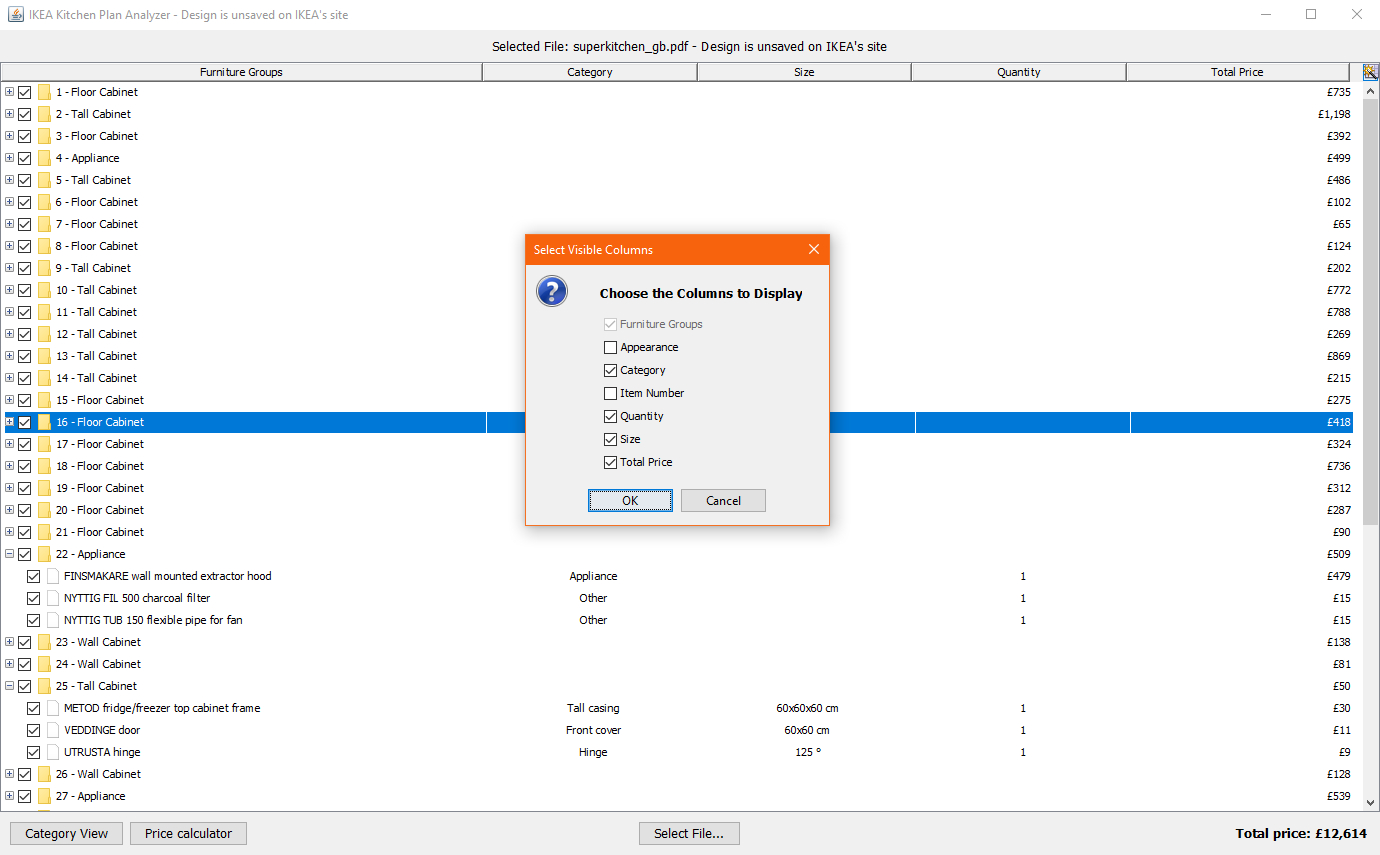Uncheck the Total Price column checkbox
The width and height of the screenshot is (1380, 855).
tap(610, 463)
